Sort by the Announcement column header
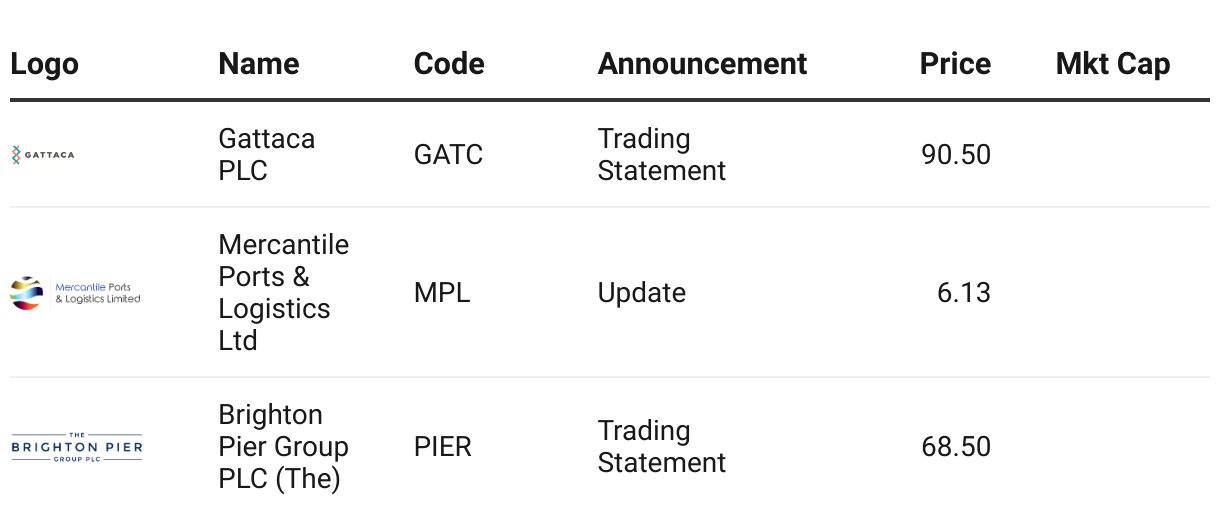 (702, 64)
